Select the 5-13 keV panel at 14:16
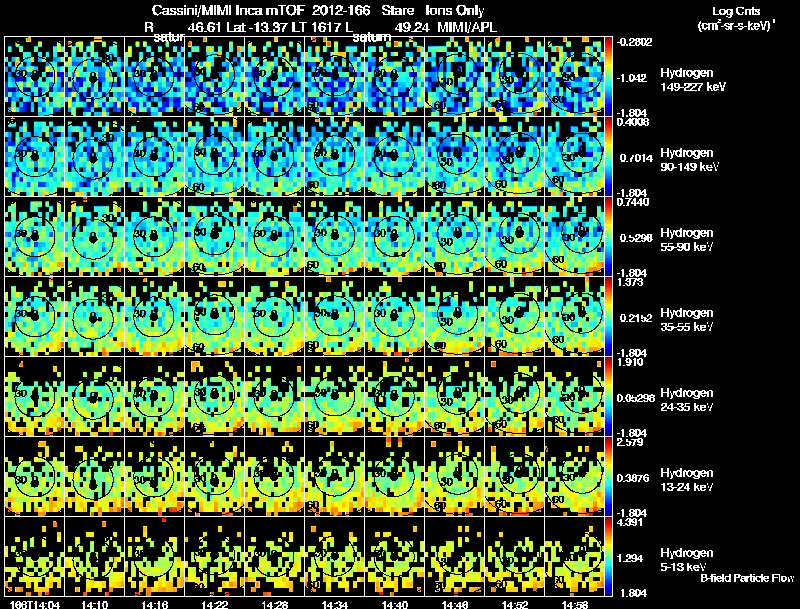The image size is (800, 609). (x=155, y=556)
